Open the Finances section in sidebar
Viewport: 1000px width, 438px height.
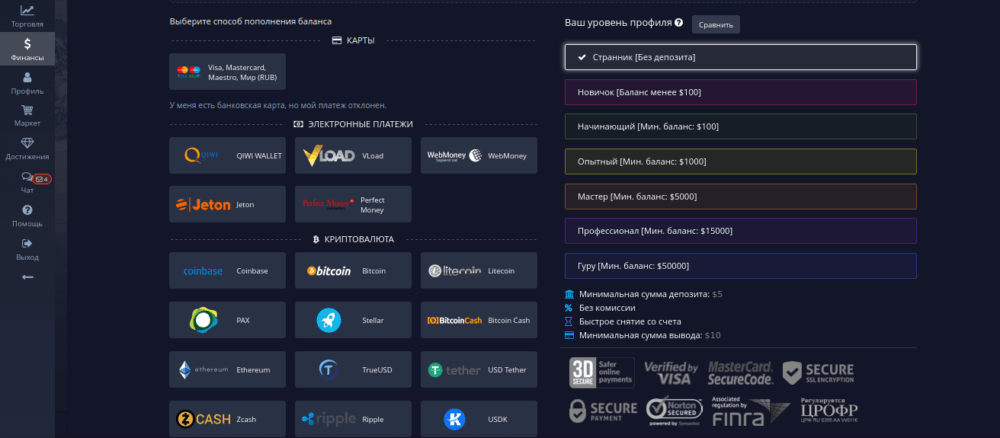tap(27, 49)
